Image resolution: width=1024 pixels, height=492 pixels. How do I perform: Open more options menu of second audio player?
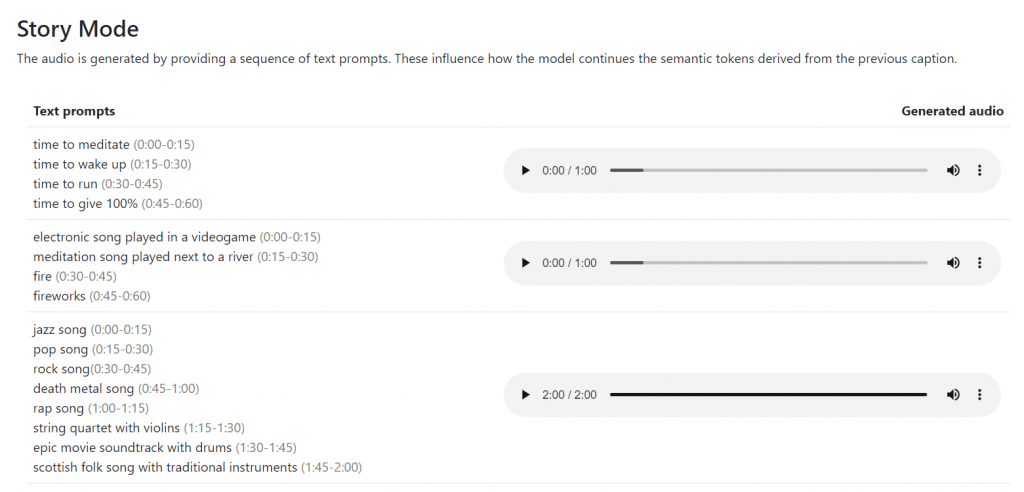pos(980,263)
